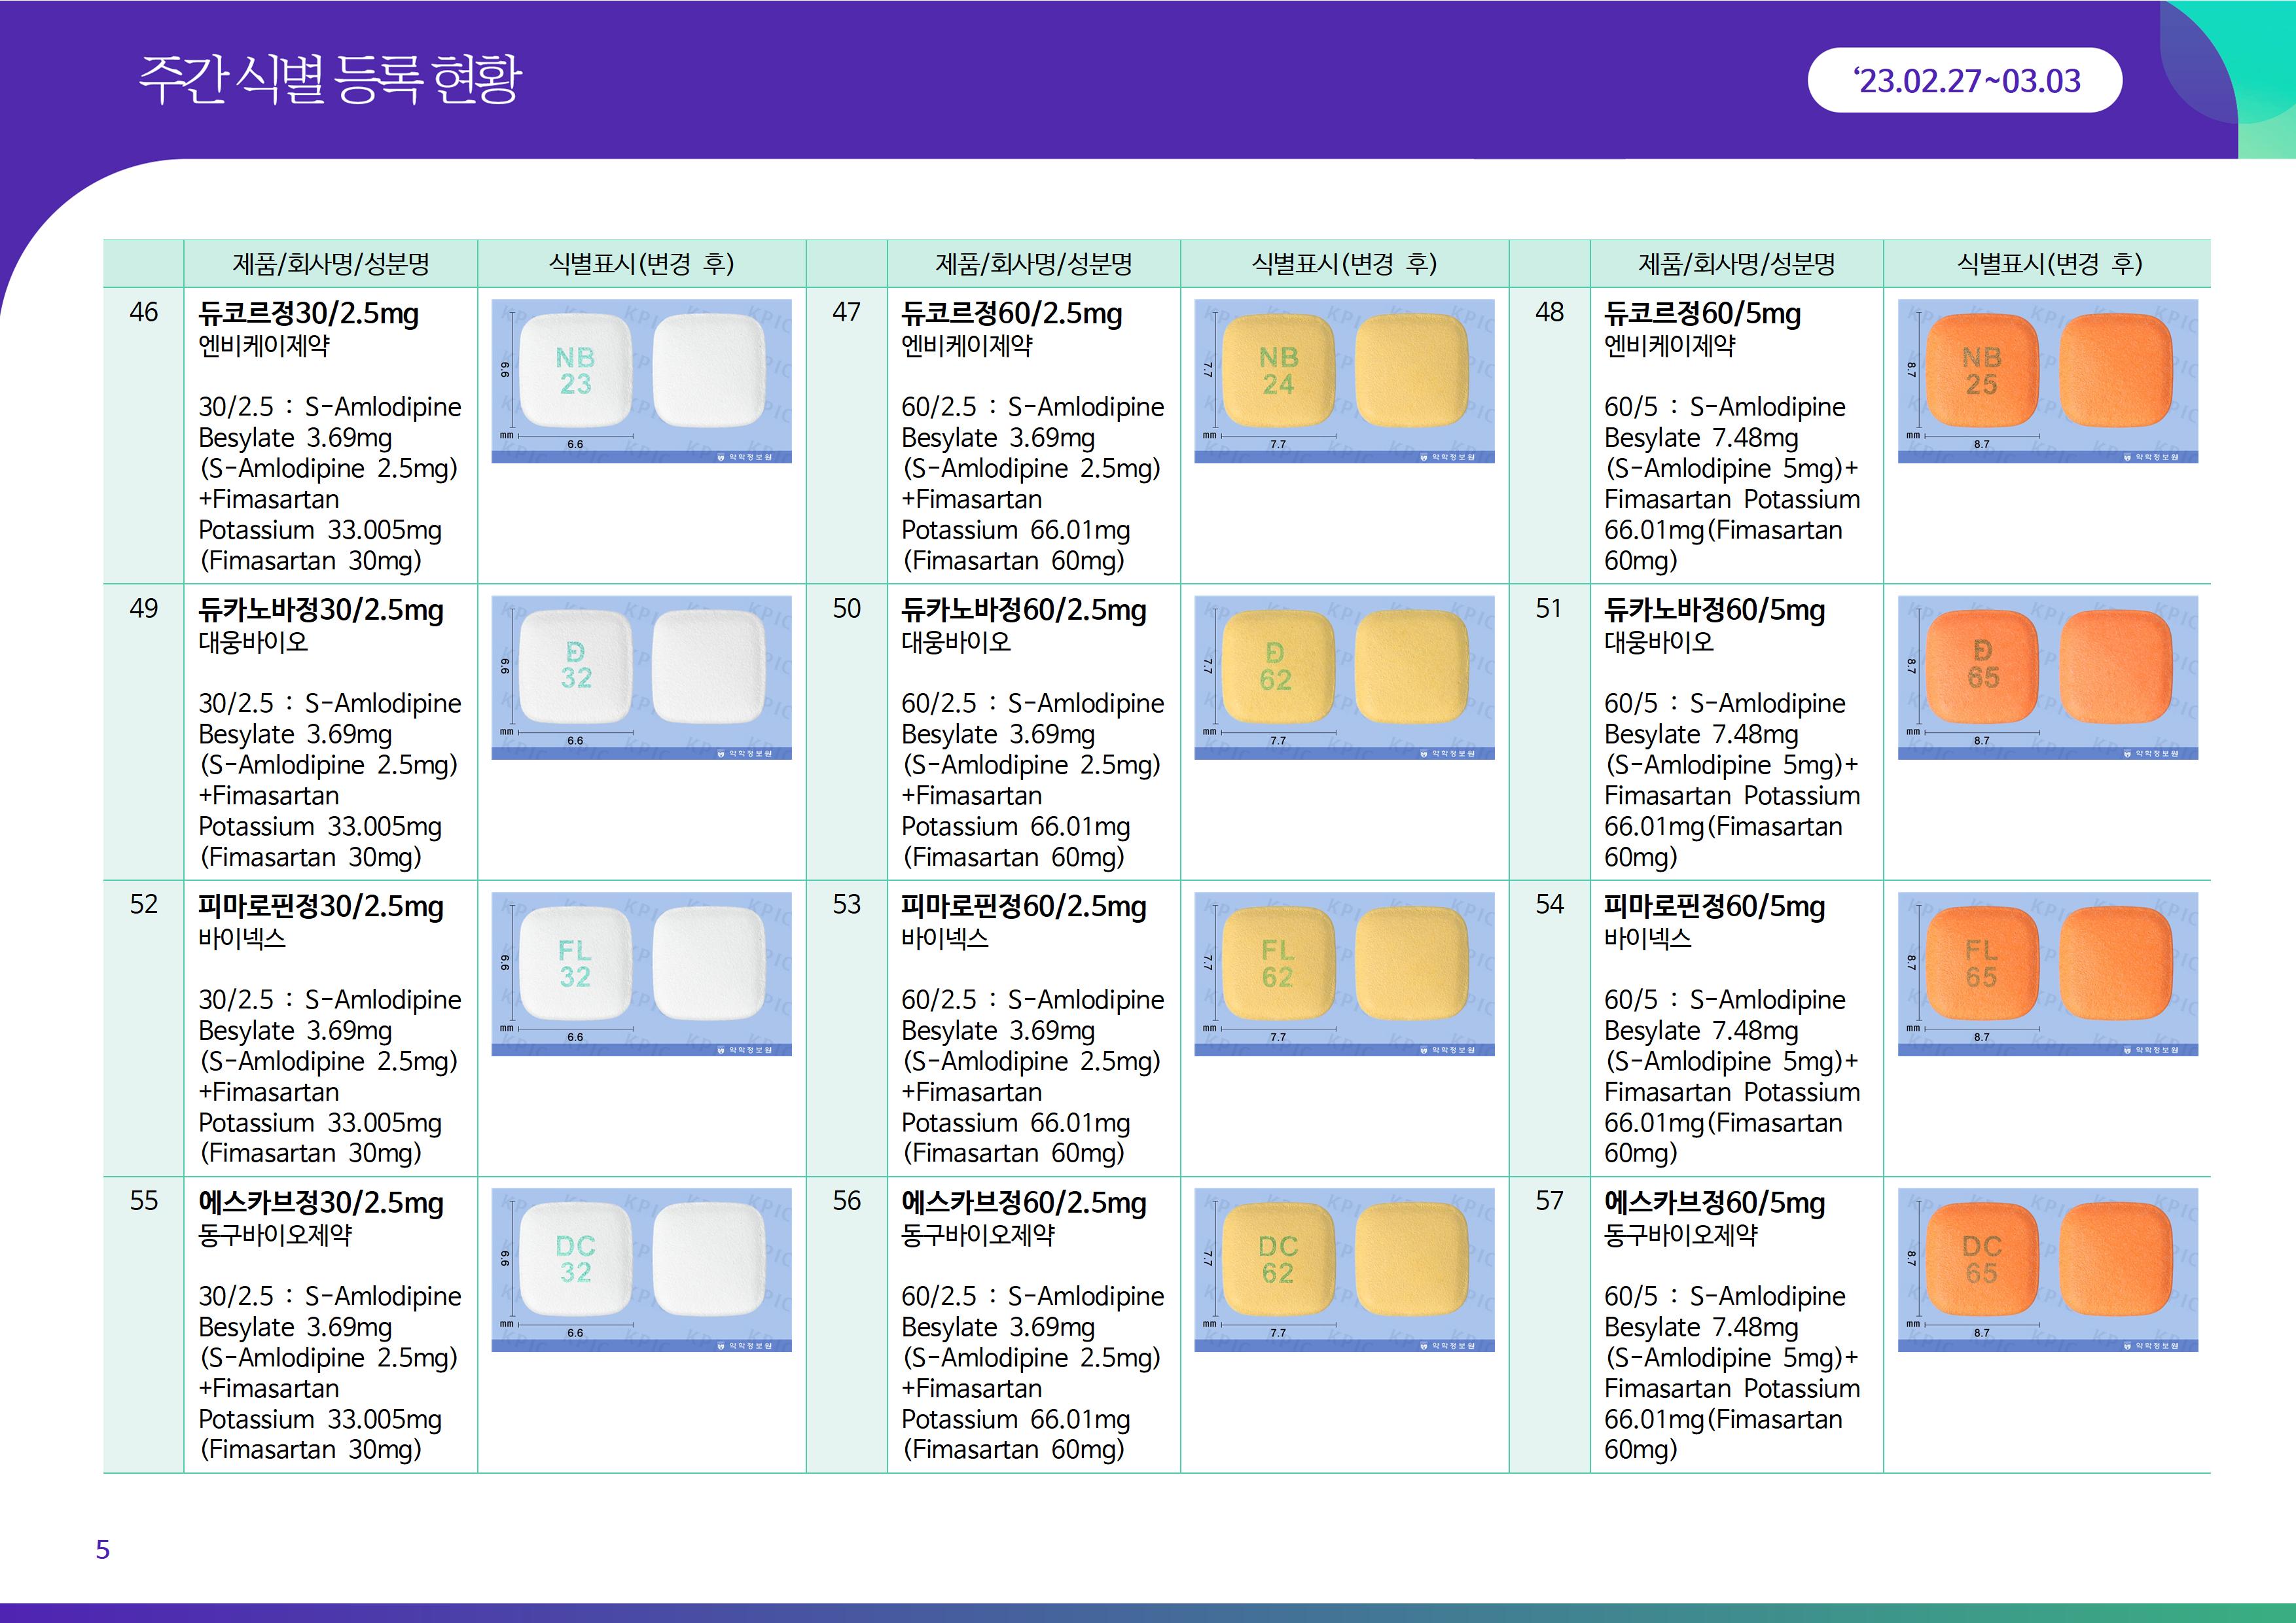2296x1623 pixels.
Task: Click product name 피마로핀정60/2.5mg
Action: 1023,906
